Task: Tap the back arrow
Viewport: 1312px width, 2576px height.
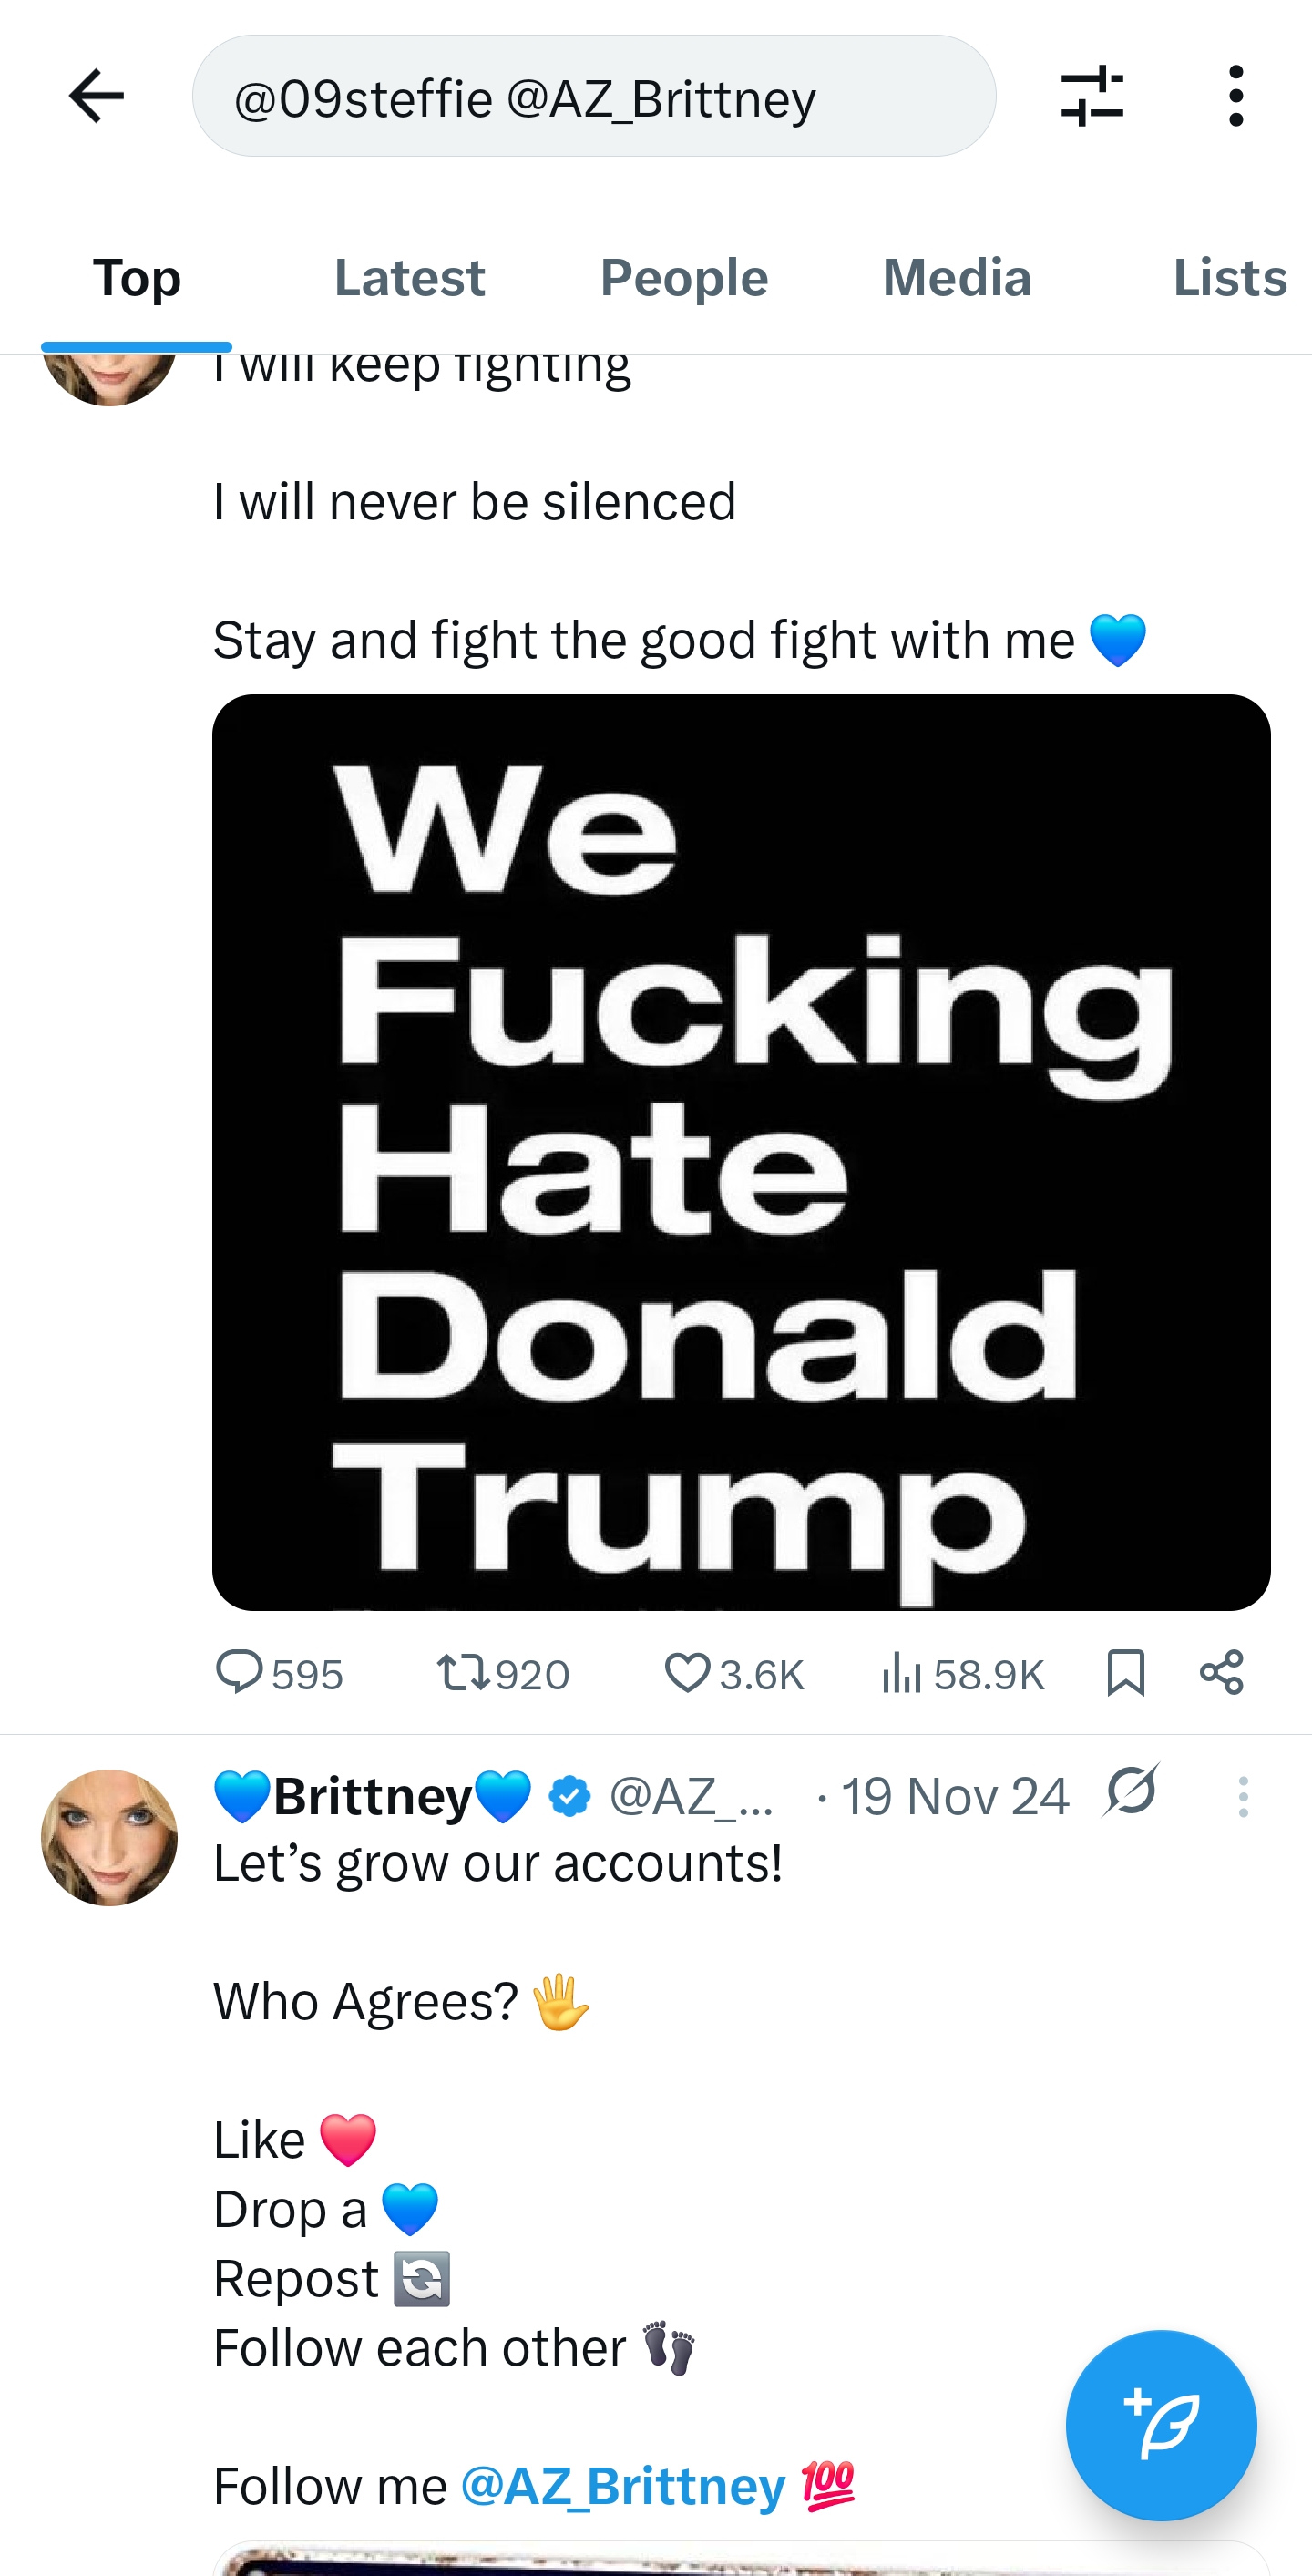Action: 97,97
